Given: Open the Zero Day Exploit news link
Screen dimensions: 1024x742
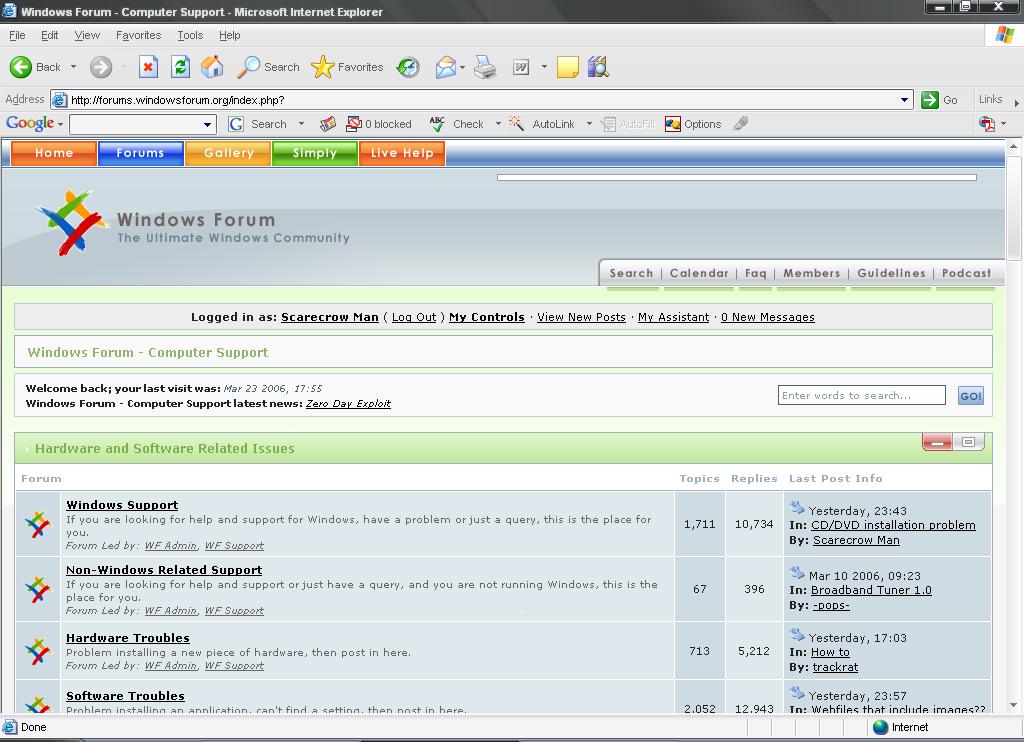Looking at the screenshot, I should 348,404.
